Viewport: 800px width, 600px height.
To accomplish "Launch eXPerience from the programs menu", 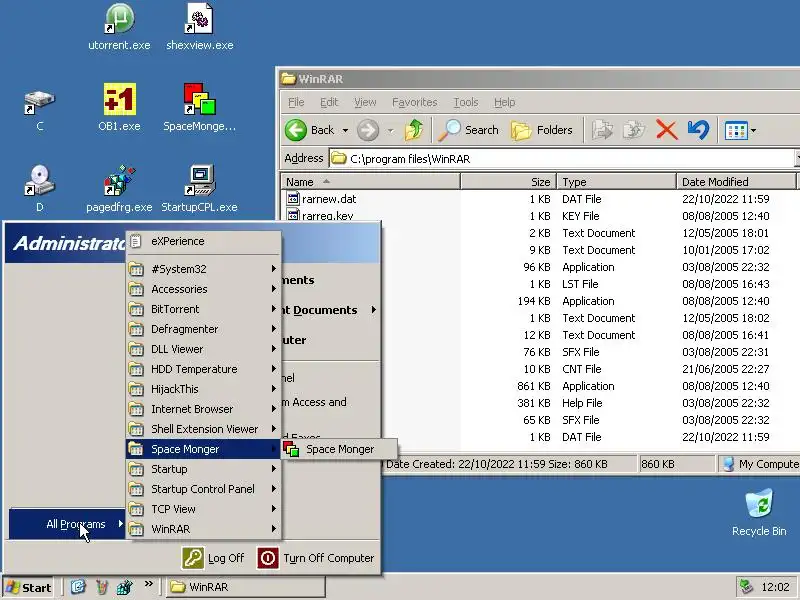I will pyautogui.click(x=204, y=241).
